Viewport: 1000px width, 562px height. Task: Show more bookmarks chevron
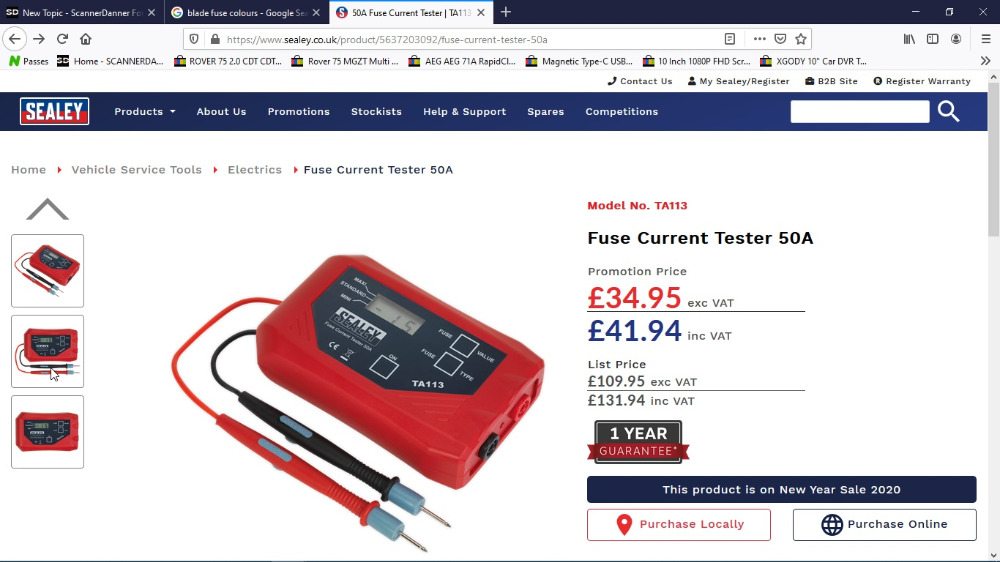coord(985,61)
